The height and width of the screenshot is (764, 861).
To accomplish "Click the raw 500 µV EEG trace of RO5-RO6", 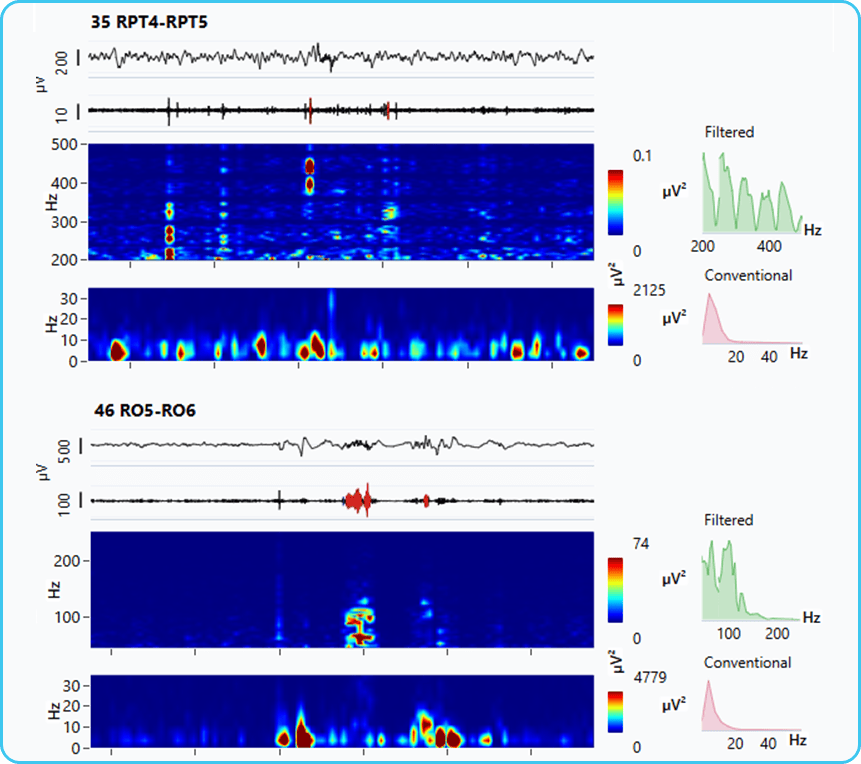I will [342, 445].
